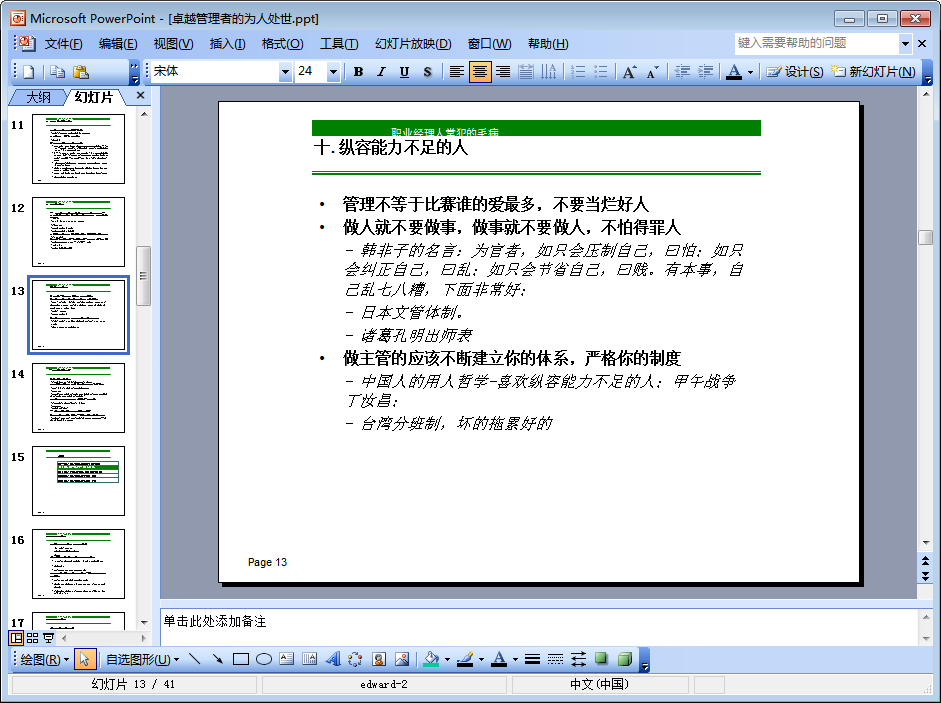
Task: Open the 插入(I) menu
Action: (x=227, y=44)
